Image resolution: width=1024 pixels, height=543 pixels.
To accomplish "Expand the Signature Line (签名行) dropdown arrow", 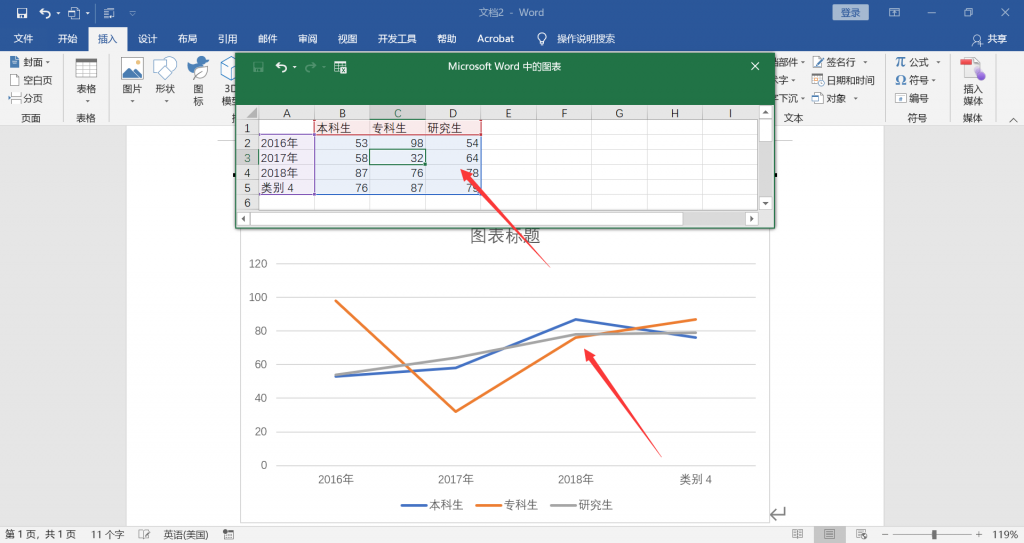I will (x=865, y=62).
